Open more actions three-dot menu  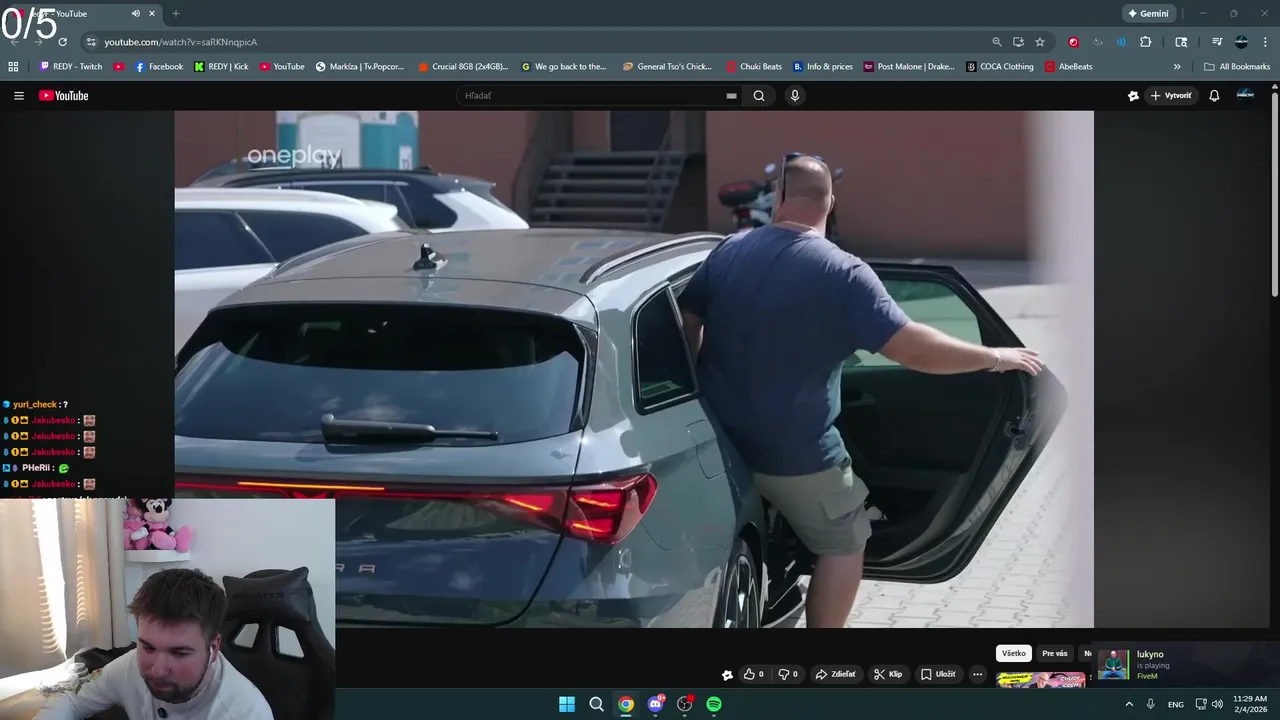(978, 674)
